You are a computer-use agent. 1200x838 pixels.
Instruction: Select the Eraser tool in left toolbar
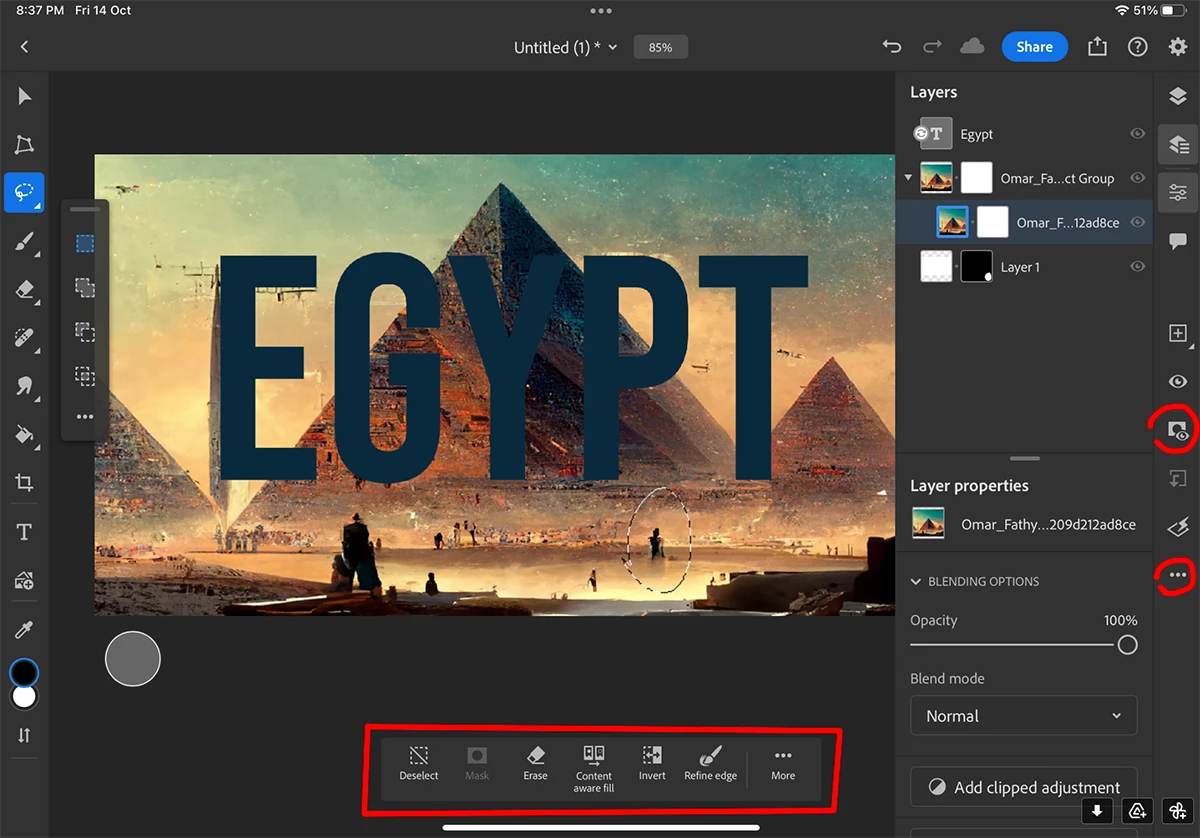pos(24,290)
